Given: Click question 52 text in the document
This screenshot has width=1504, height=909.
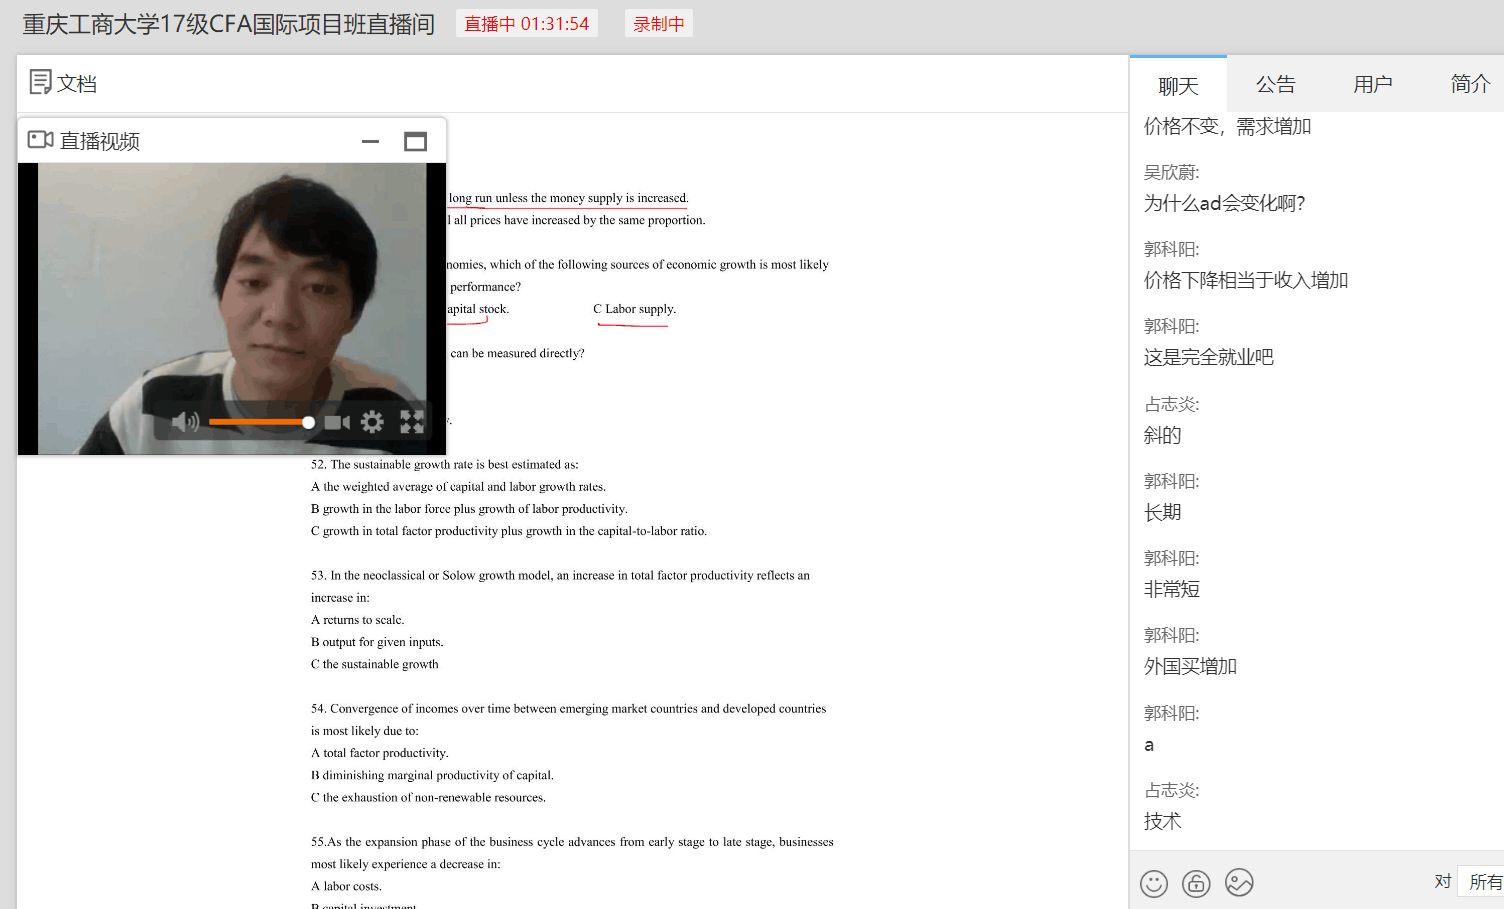Looking at the screenshot, I should click(445, 465).
